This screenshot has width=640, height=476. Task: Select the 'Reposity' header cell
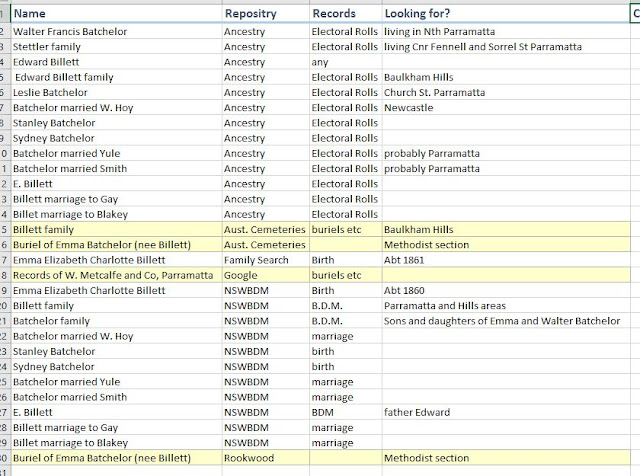pos(266,13)
